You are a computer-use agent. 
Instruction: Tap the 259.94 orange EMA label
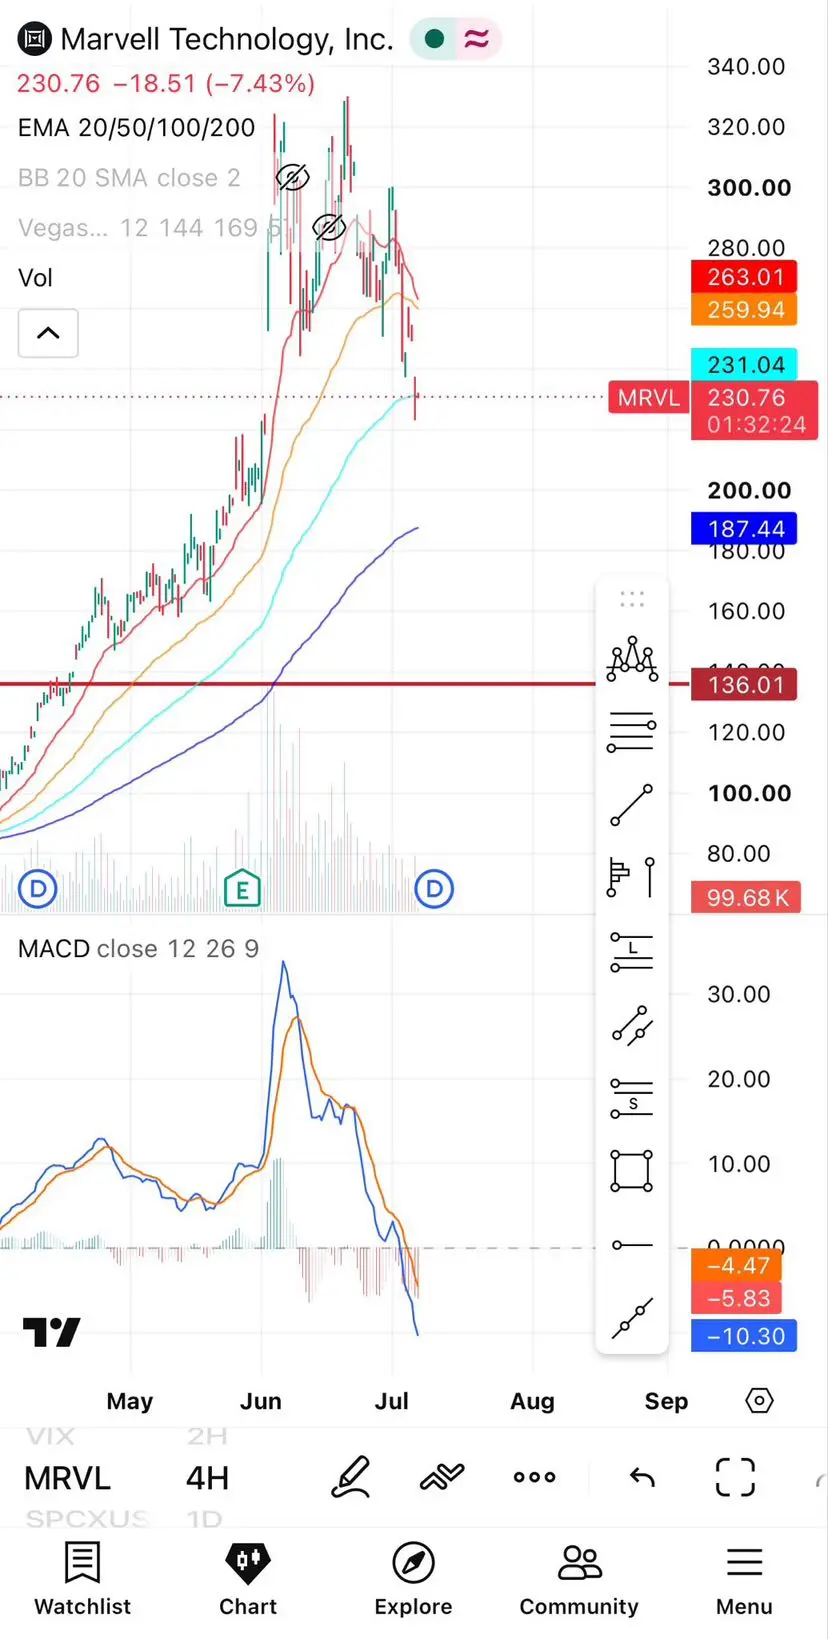pyautogui.click(x=744, y=310)
